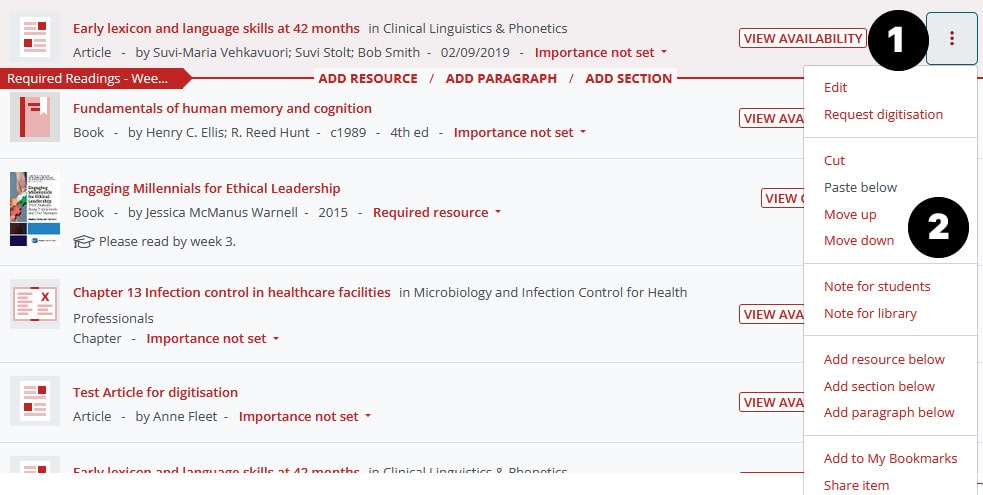Click the ADD RESOURCE link
Screen dimensions: 983x495
[x=367, y=78]
